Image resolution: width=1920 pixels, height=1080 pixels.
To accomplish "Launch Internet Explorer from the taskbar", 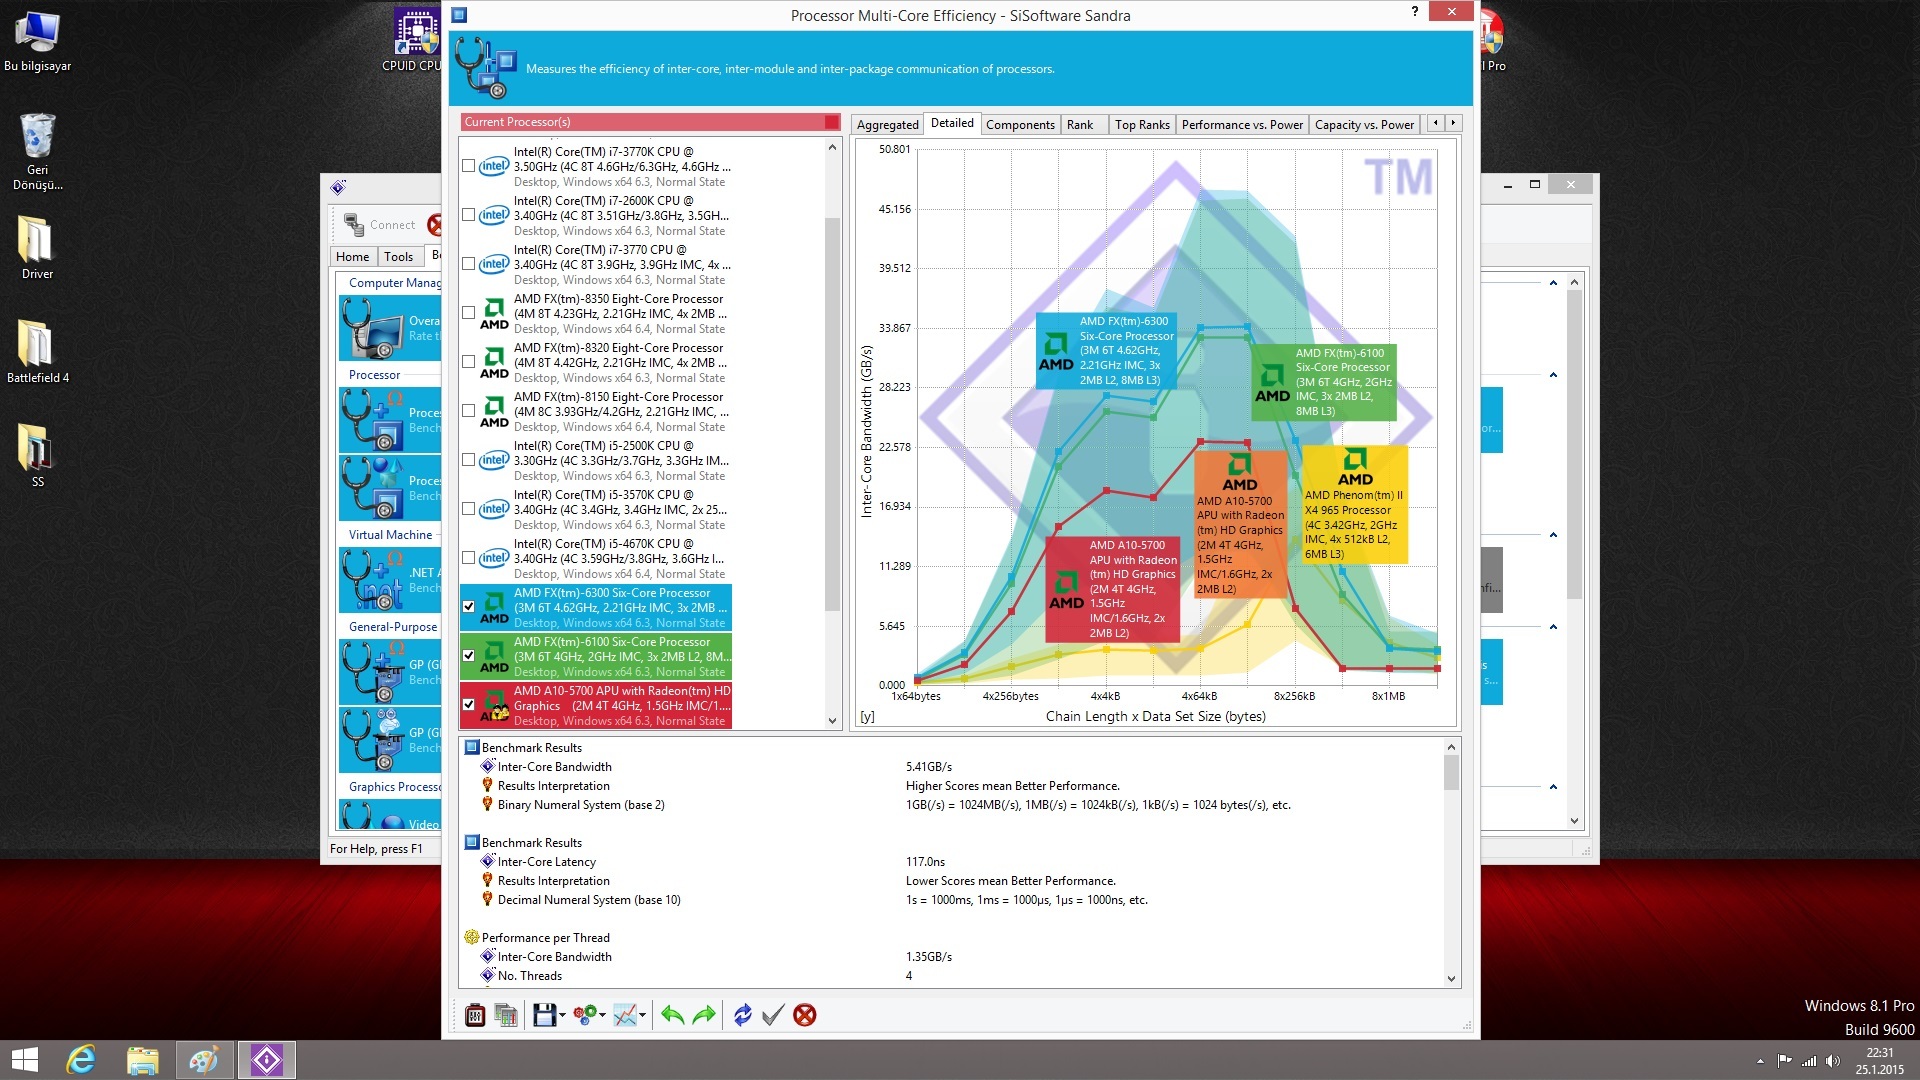I will (81, 1060).
